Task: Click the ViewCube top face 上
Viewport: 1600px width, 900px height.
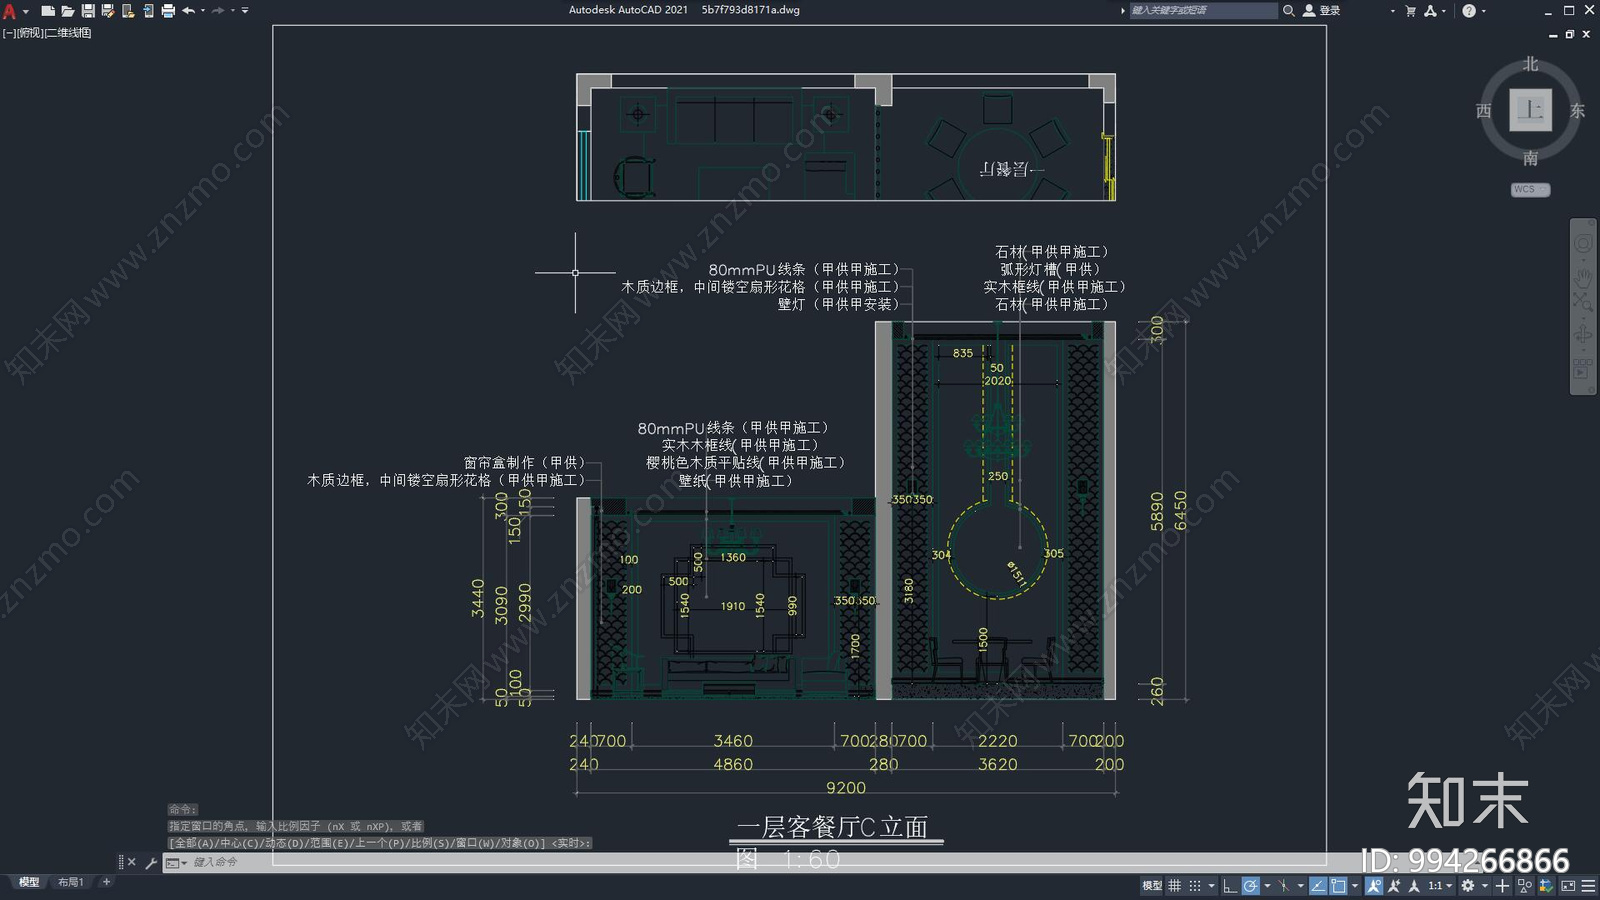Action: coord(1530,110)
